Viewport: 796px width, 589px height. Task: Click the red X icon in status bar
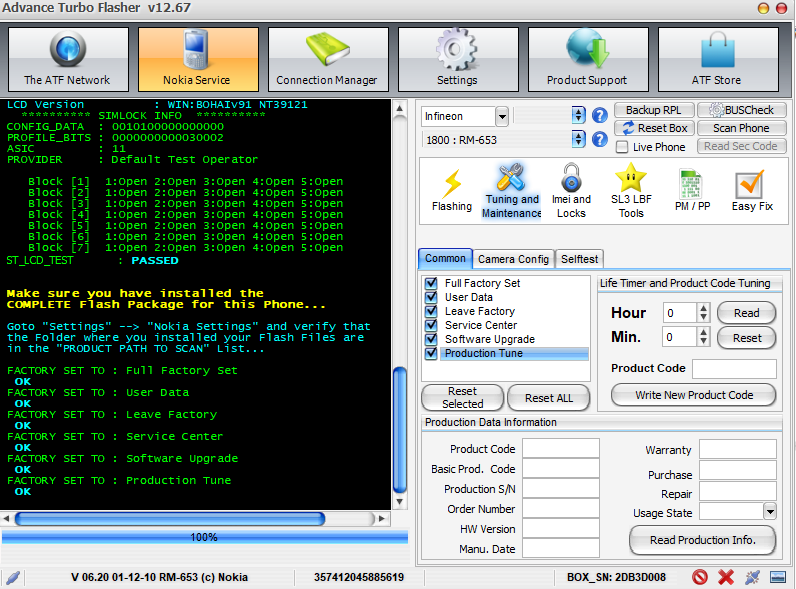(x=726, y=577)
